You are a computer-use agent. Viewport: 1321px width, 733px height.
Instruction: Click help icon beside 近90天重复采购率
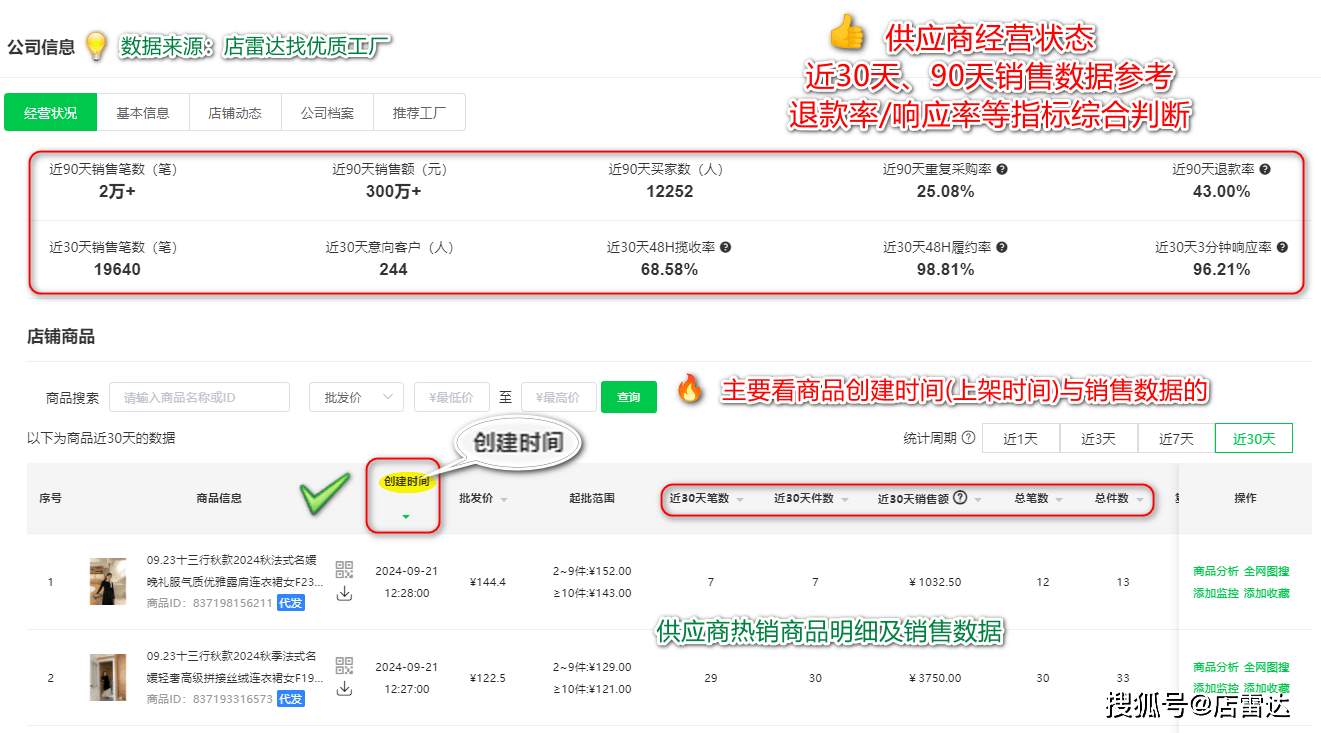click(x=1002, y=170)
